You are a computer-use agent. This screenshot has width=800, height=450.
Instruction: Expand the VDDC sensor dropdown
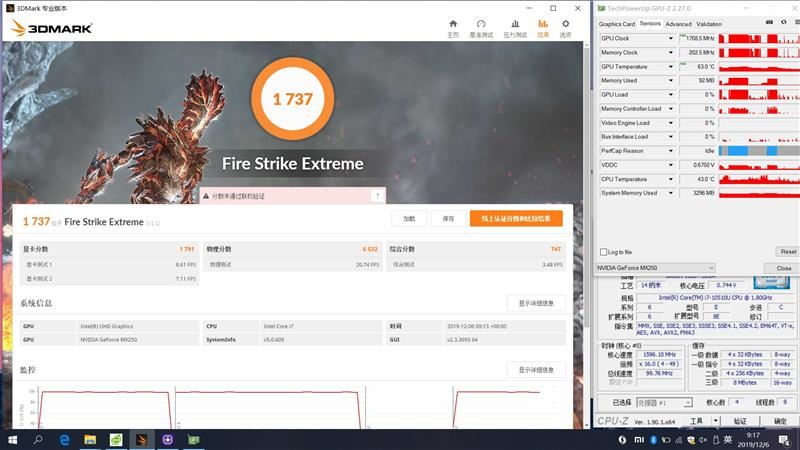tap(671, 165)
